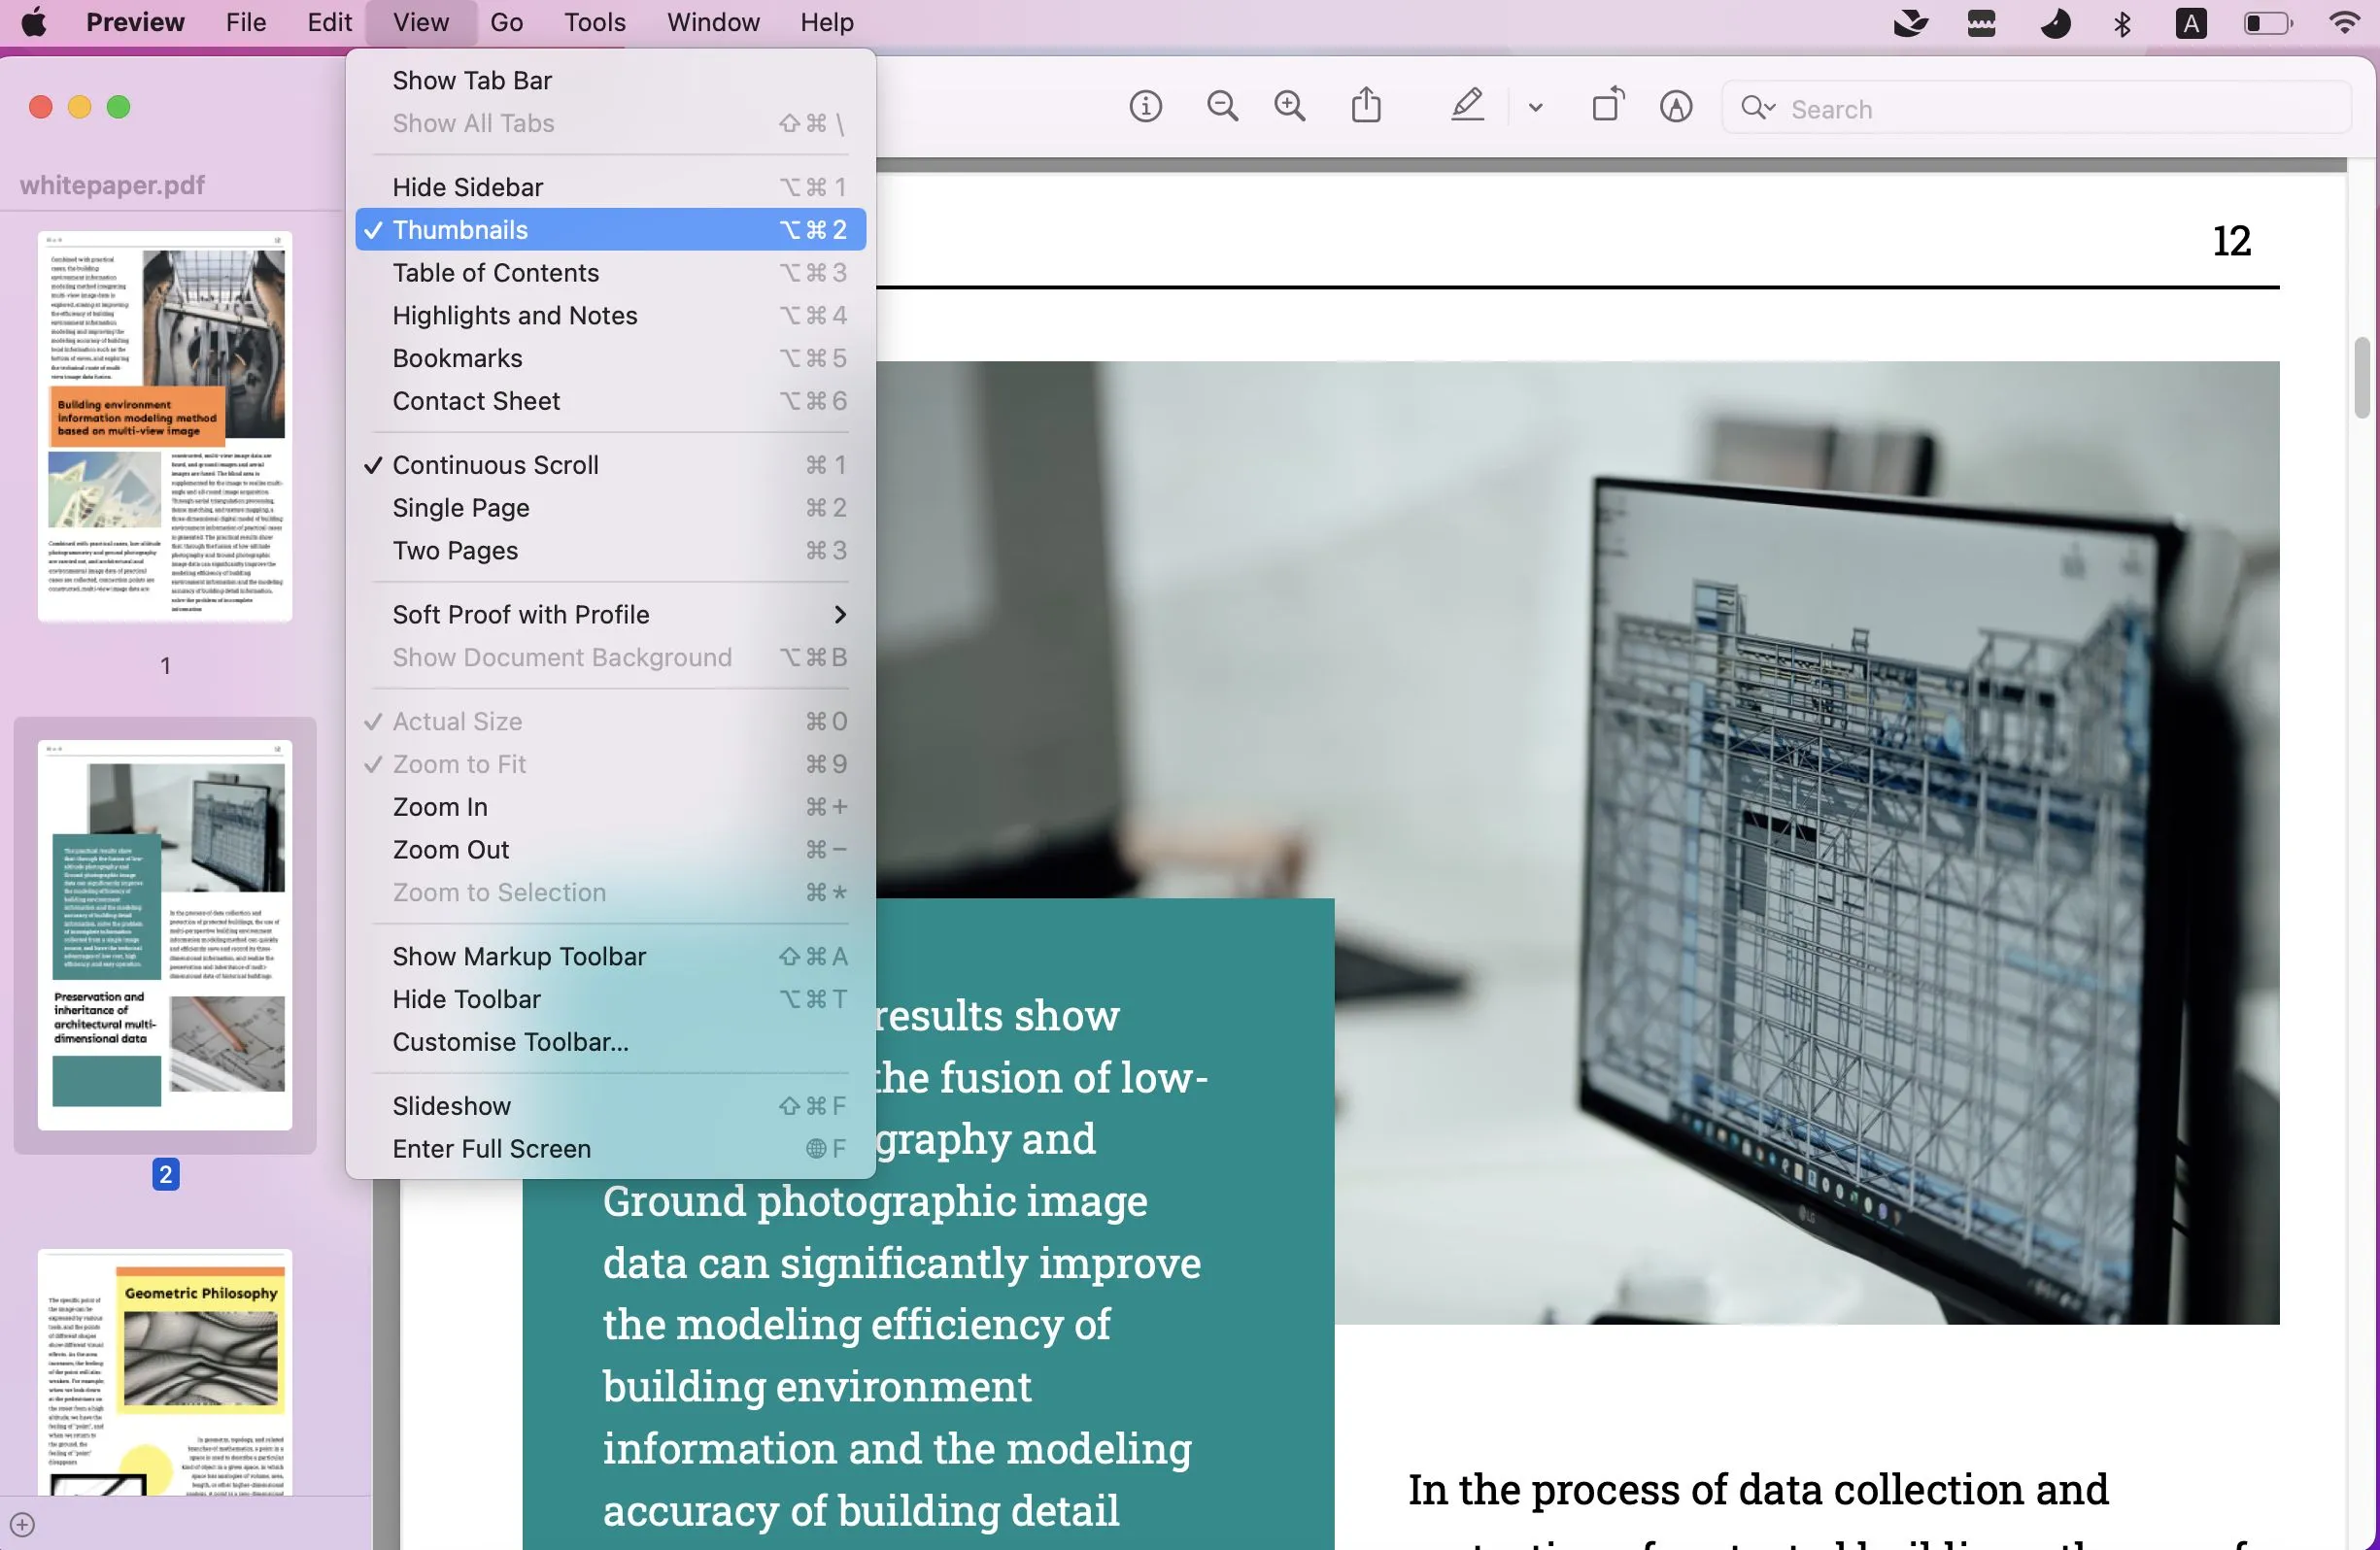Rotate the page with the rotate icon
Viewport: 2380px width, 1550px height.
(1606, 105)
